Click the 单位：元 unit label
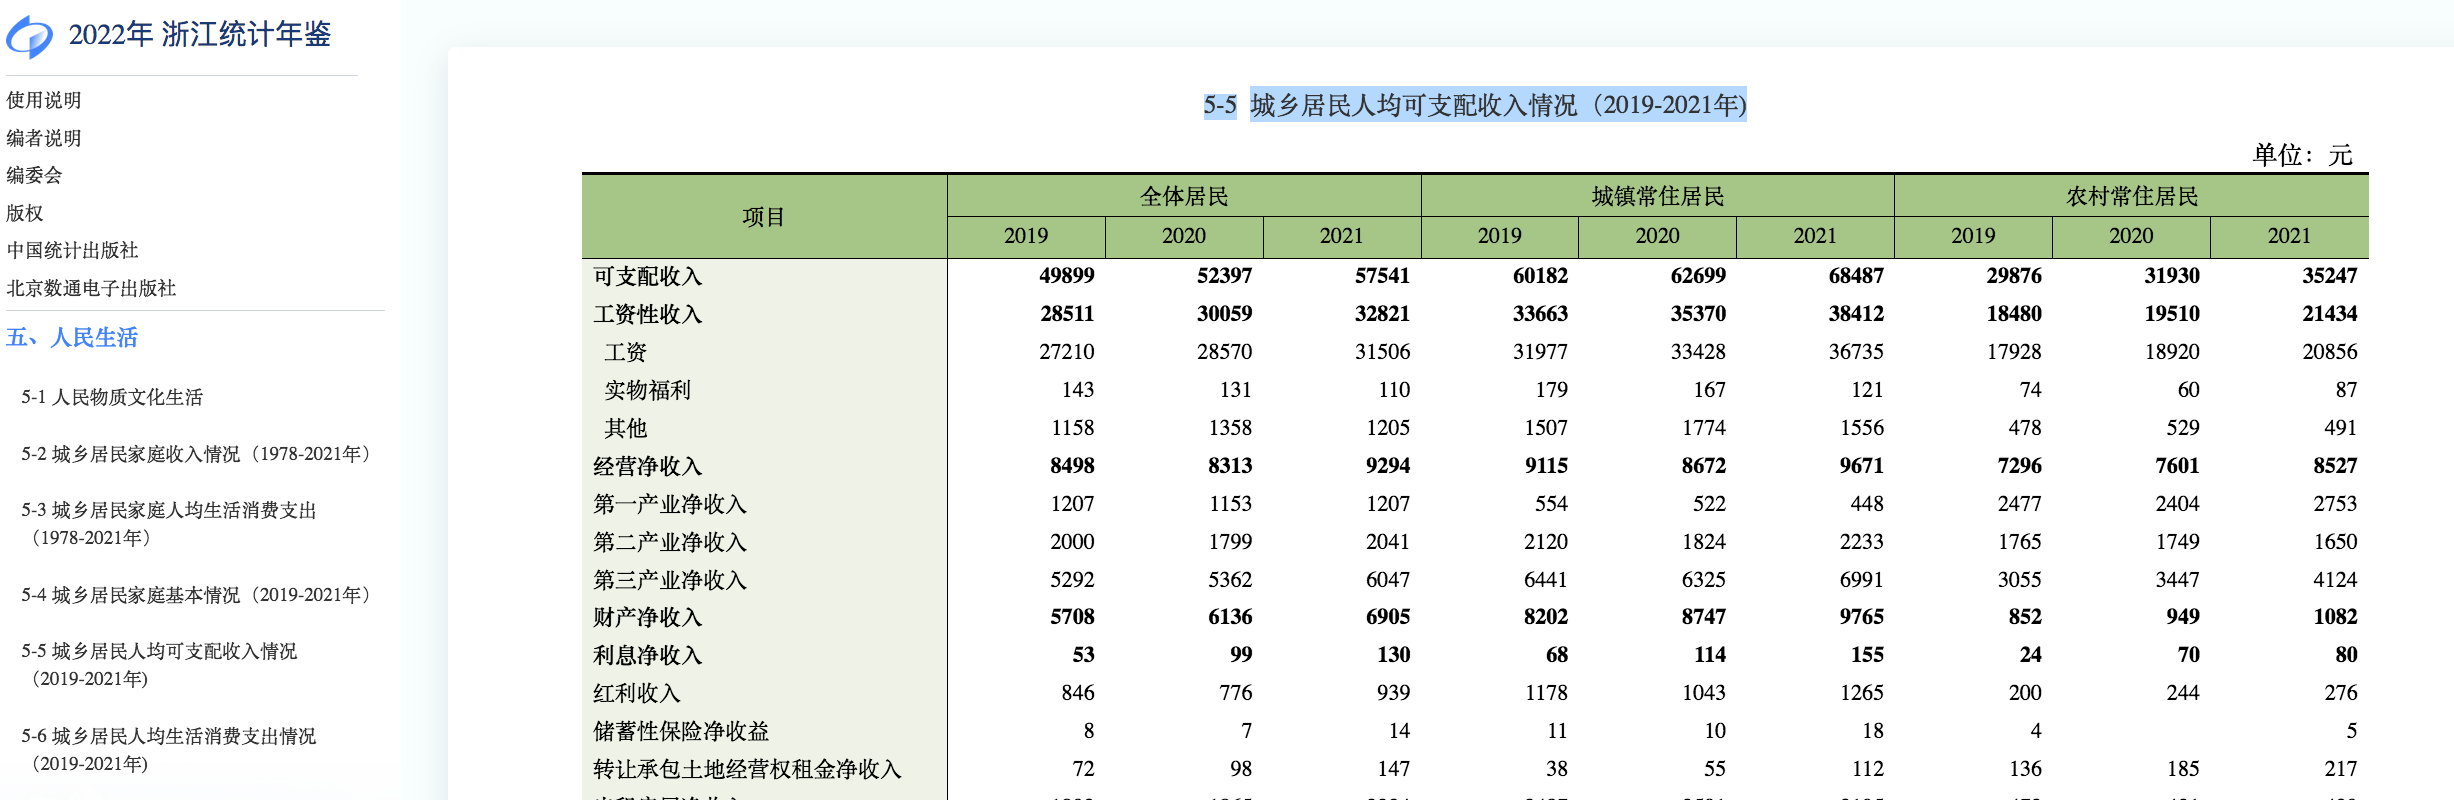 click(x=2302, y=155)
